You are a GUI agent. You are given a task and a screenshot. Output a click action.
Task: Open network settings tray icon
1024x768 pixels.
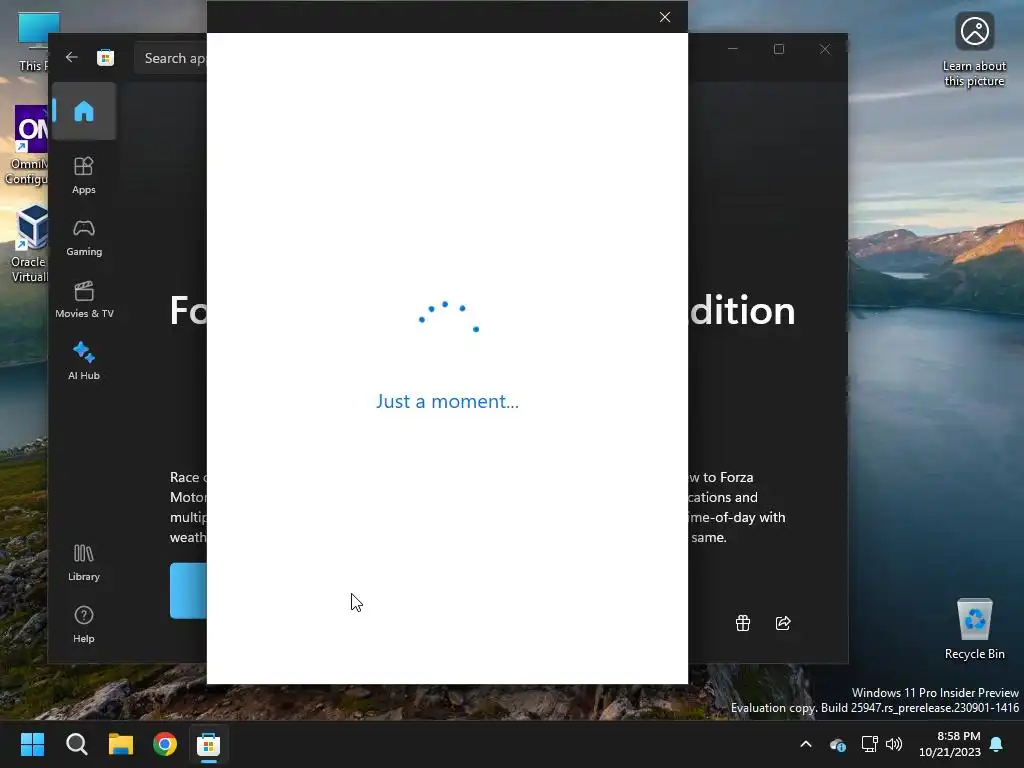click(x=869, y=744)
